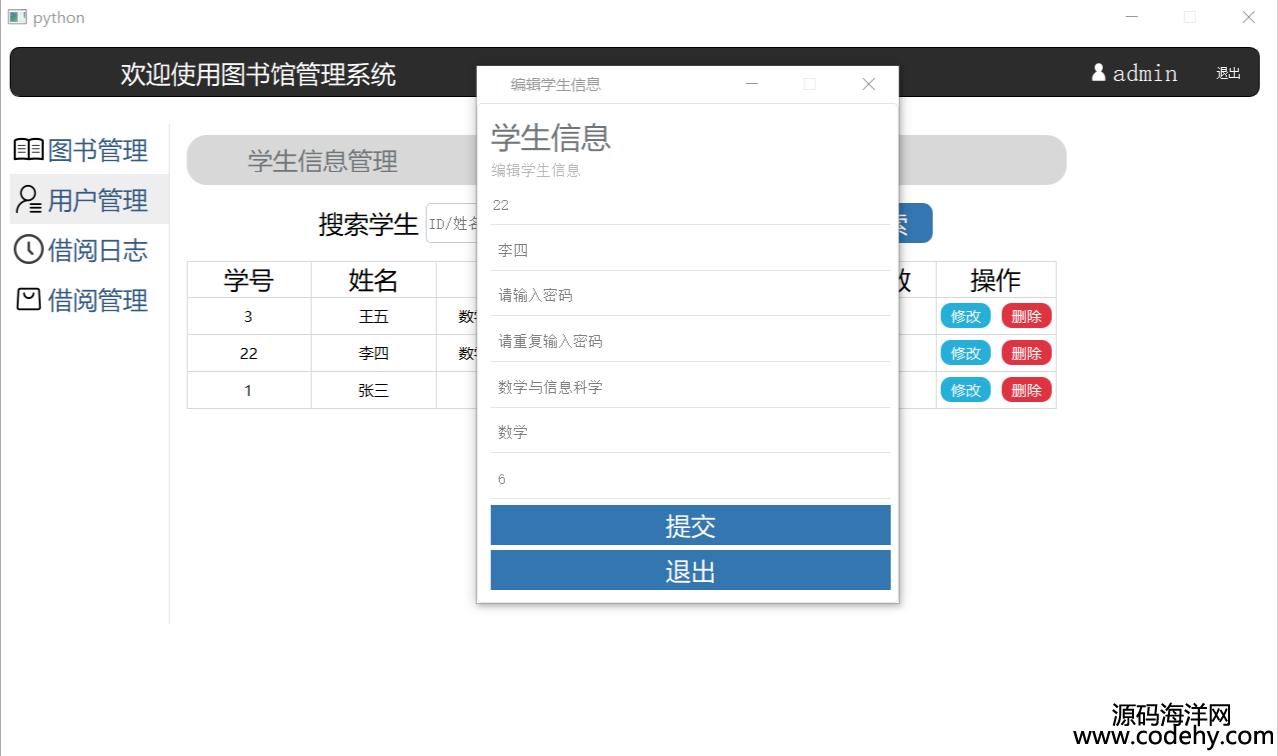The width and height of the screenshot is (1278, 756).
Task: Minimize the 编辑学生信息 dialog
Action: point(752,84)
